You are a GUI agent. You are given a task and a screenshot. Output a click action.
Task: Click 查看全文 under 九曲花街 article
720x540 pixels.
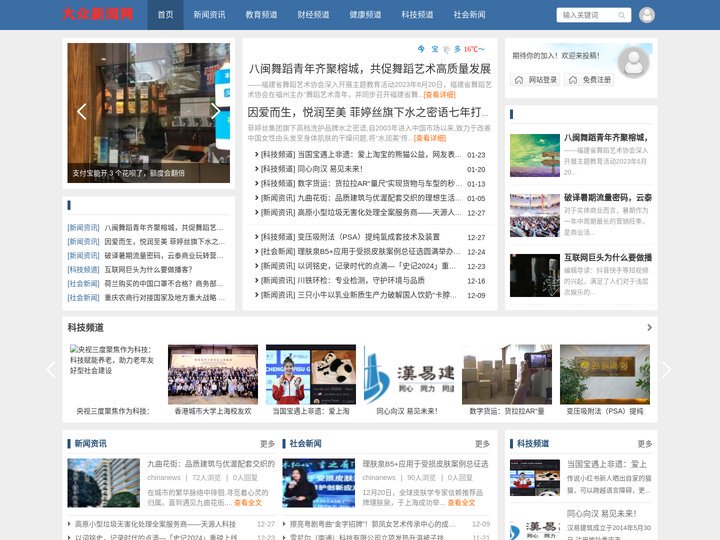pos(248,503)
